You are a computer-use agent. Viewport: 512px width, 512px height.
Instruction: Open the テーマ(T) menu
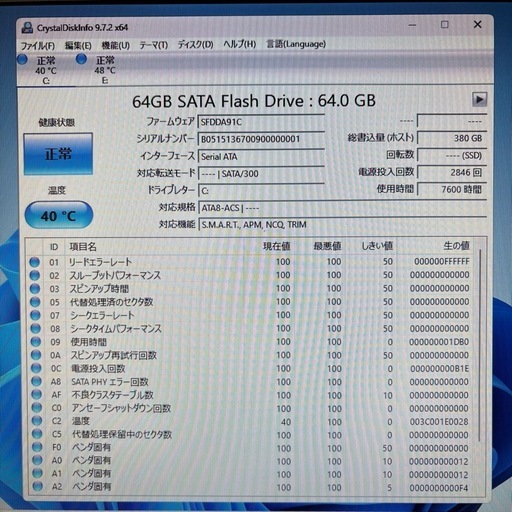pyautogui.click(x=153, y=45)
